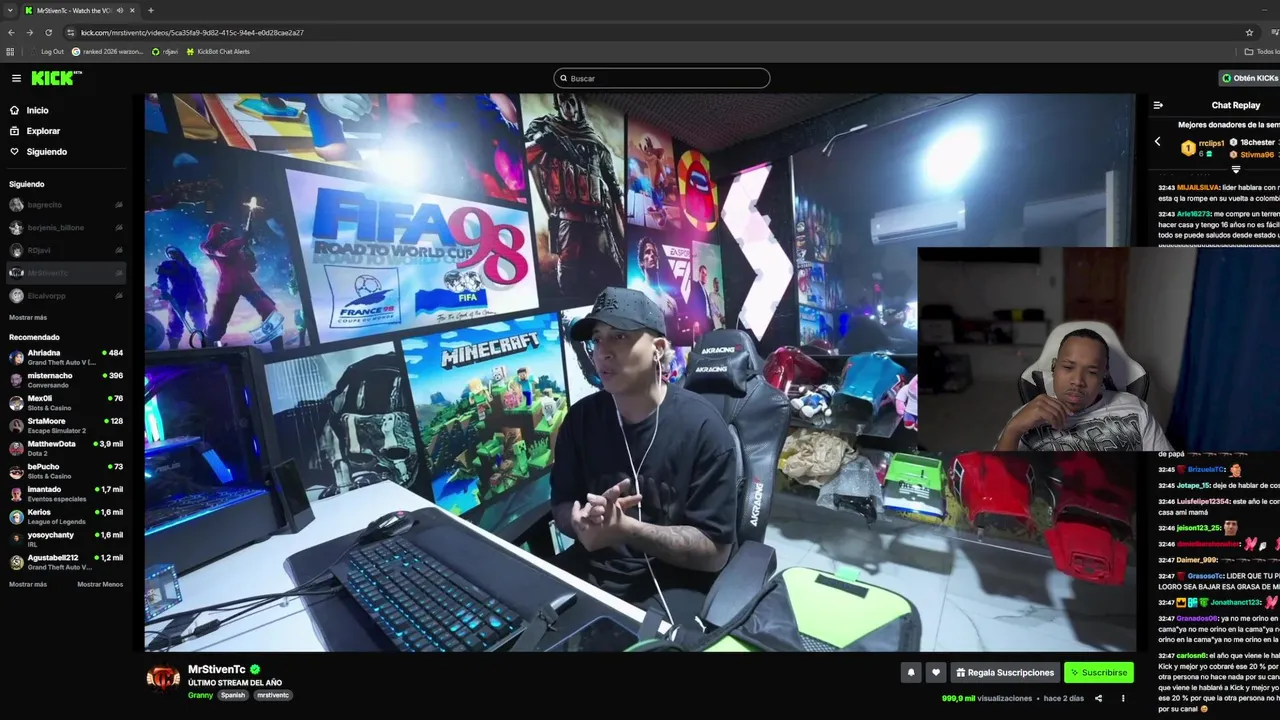Screen dimensions: 1280x720
Task: Click the Granny category tag
Action: pyautogui.click(x=200, y=695)
